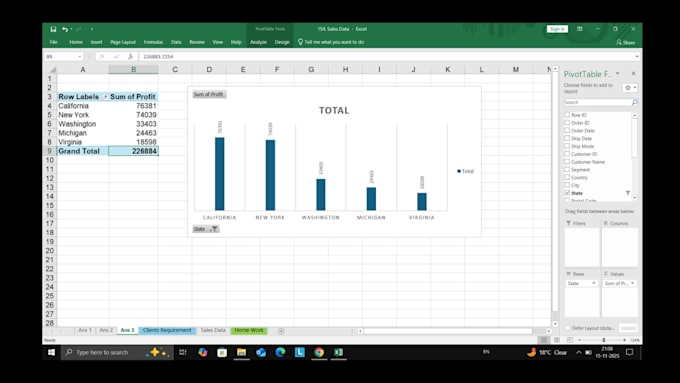The height and width of the screenshot is (383, 680).
Task: Undo the last action
Action: (x=65, y=29)
